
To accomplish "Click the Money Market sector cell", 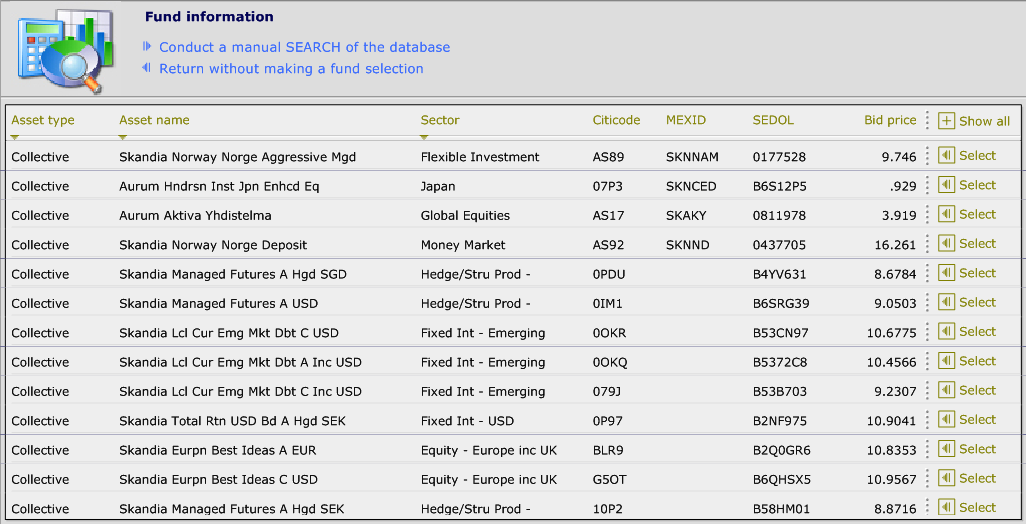I will click(463, 245).
